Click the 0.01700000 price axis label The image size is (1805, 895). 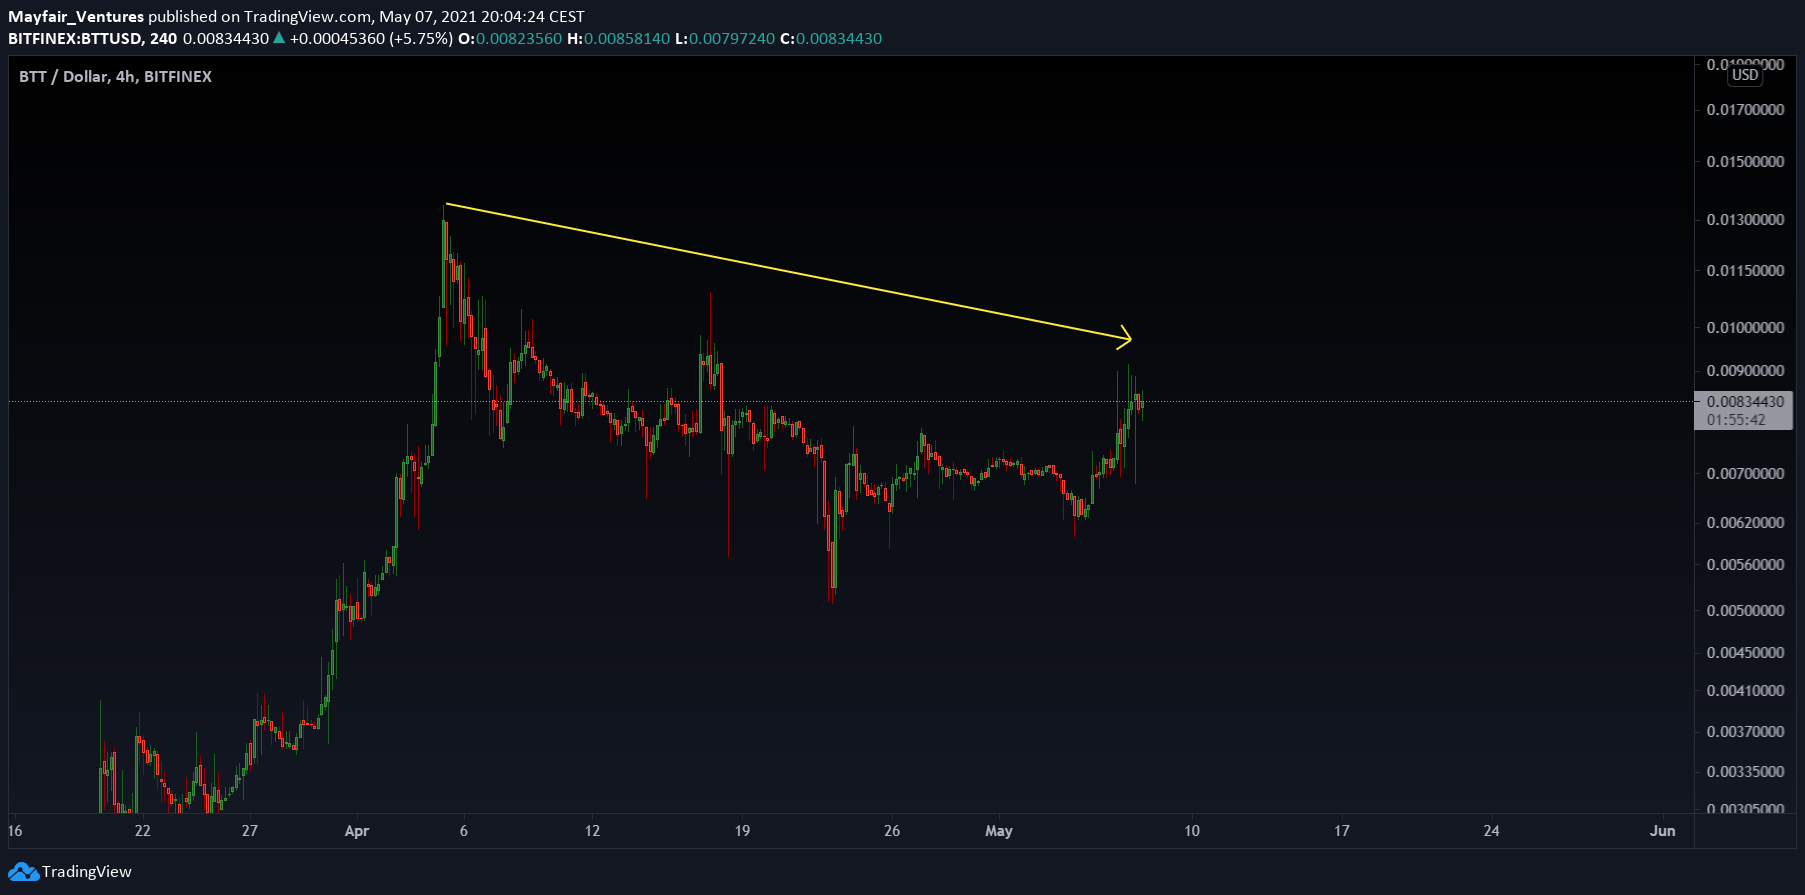tap(1745, 110)
